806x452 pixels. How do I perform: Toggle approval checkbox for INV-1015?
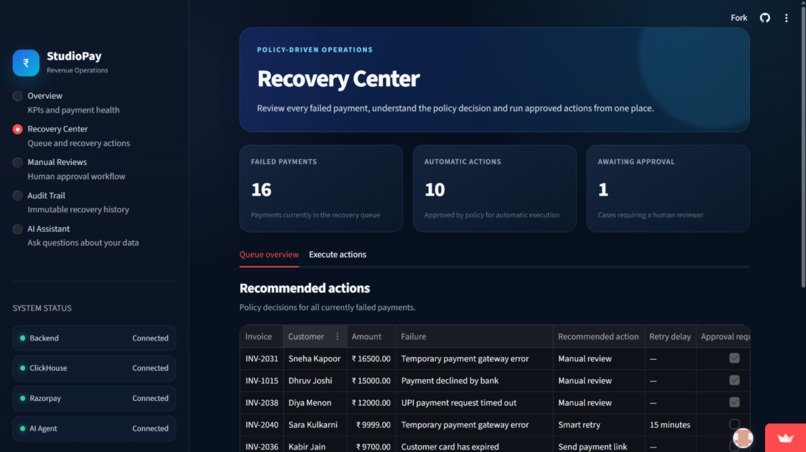734,380
